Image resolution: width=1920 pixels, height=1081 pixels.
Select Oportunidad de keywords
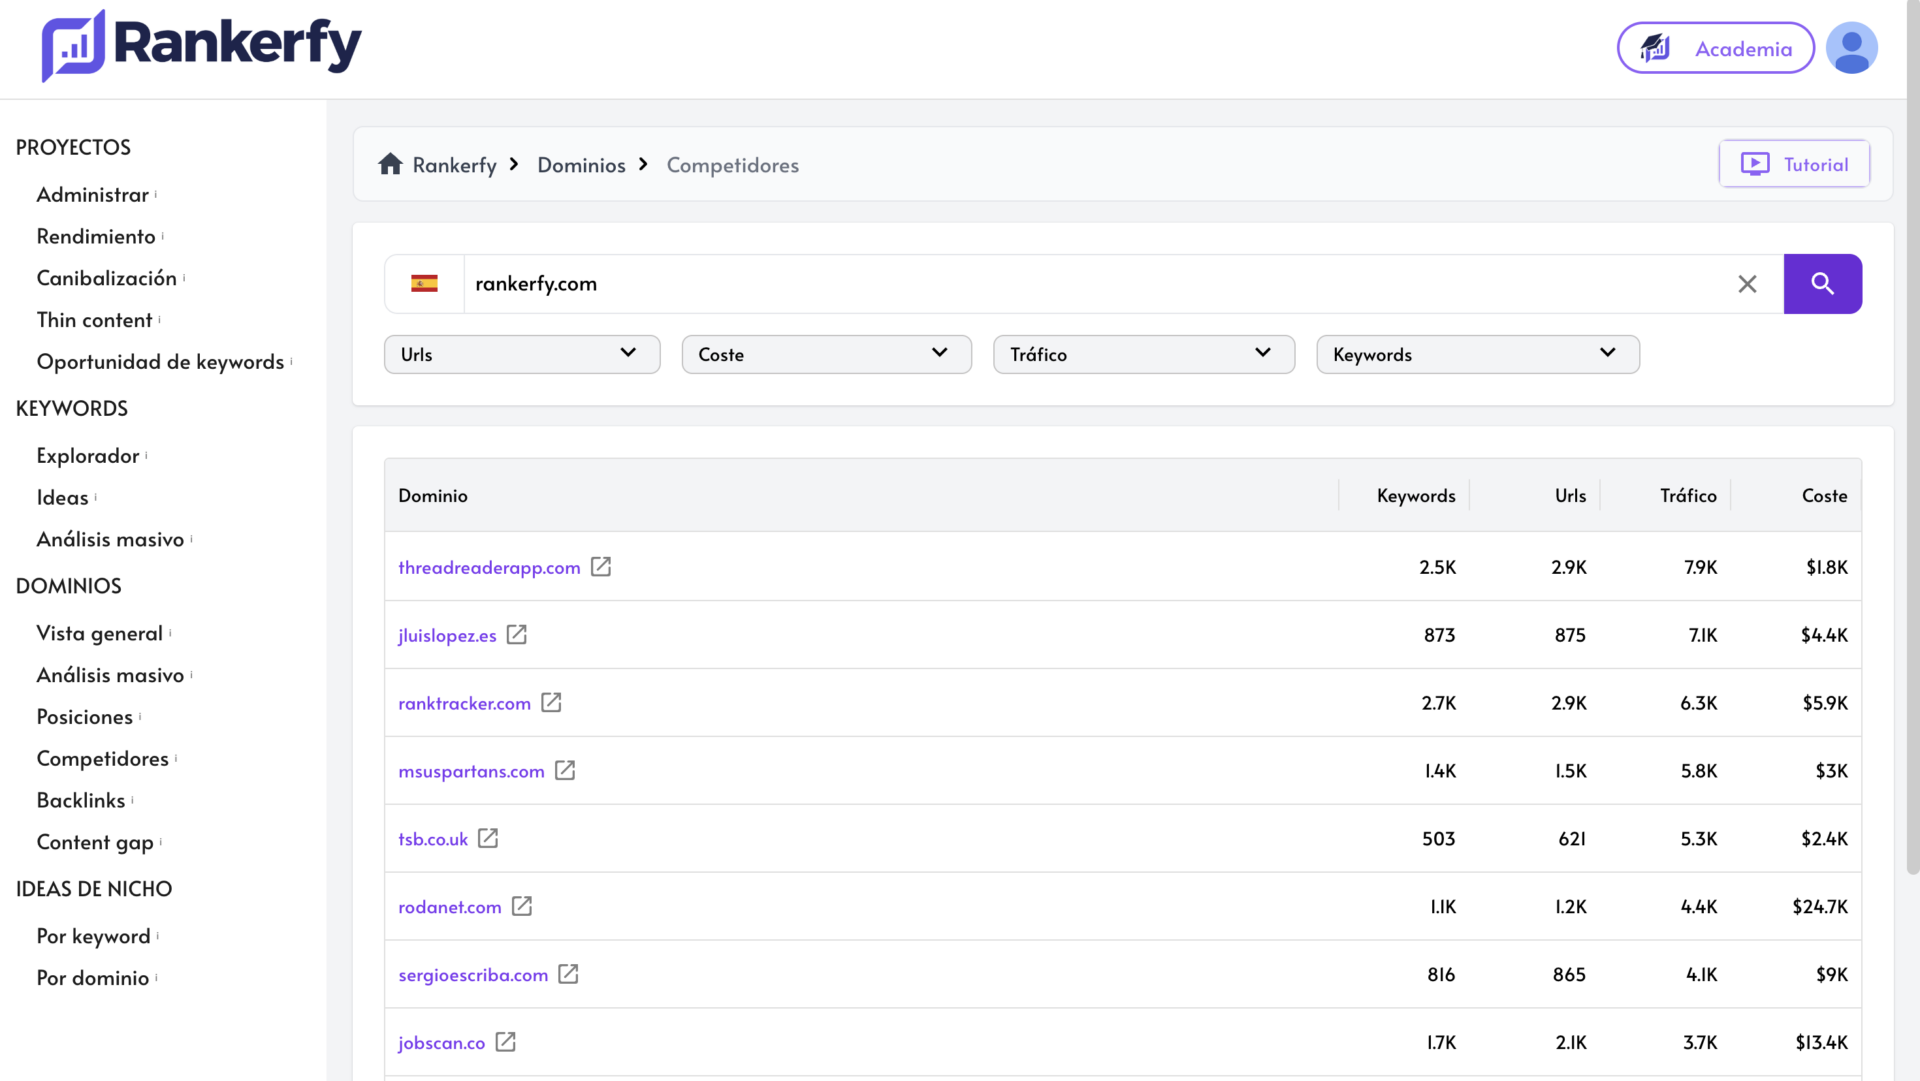click(x=160, y=362)
